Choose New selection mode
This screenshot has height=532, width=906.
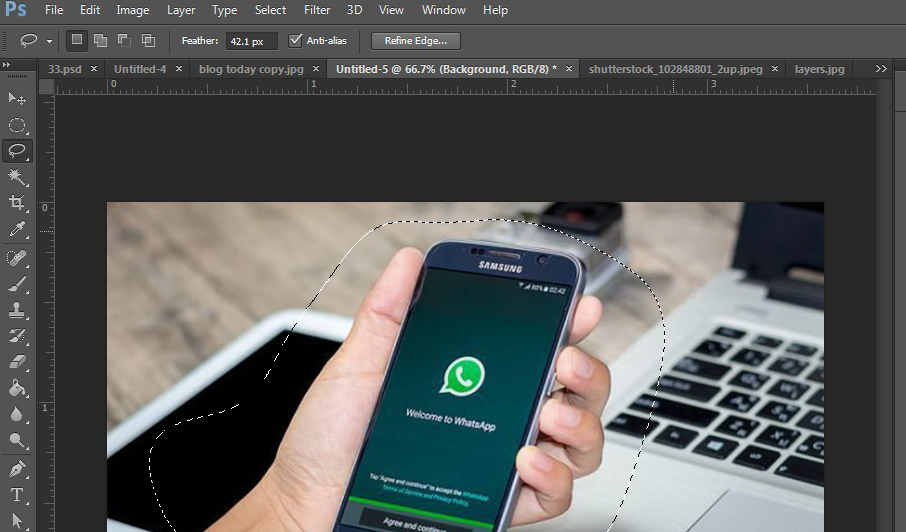[x=76, y=40]
